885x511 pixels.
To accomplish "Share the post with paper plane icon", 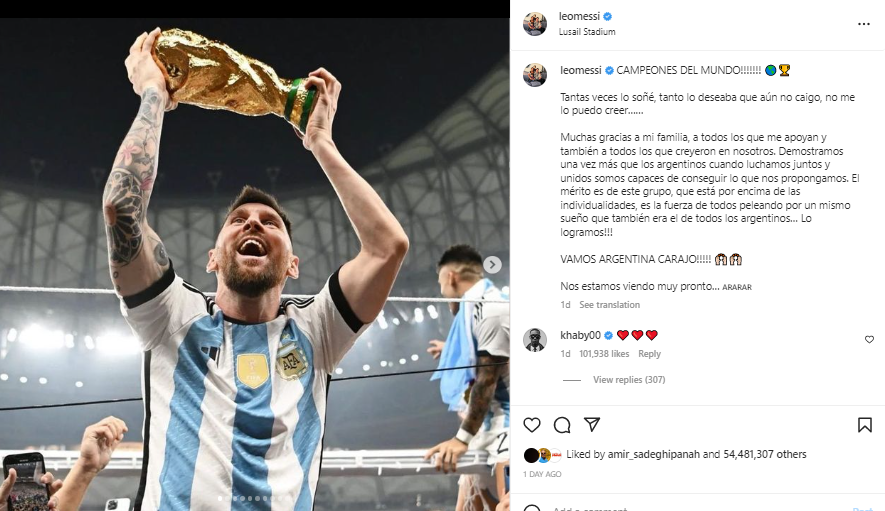I will [x=592, y=424].
